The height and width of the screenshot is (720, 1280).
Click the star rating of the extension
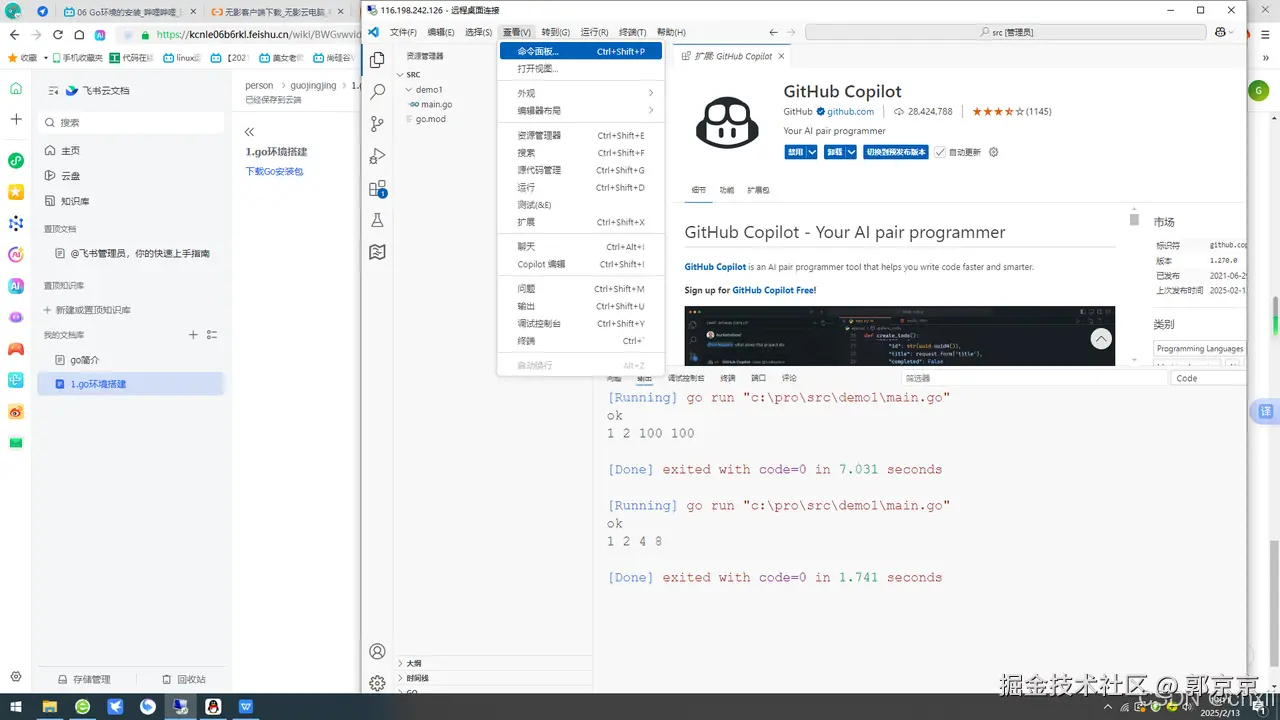pyautogui.click(x=998, y=111)
